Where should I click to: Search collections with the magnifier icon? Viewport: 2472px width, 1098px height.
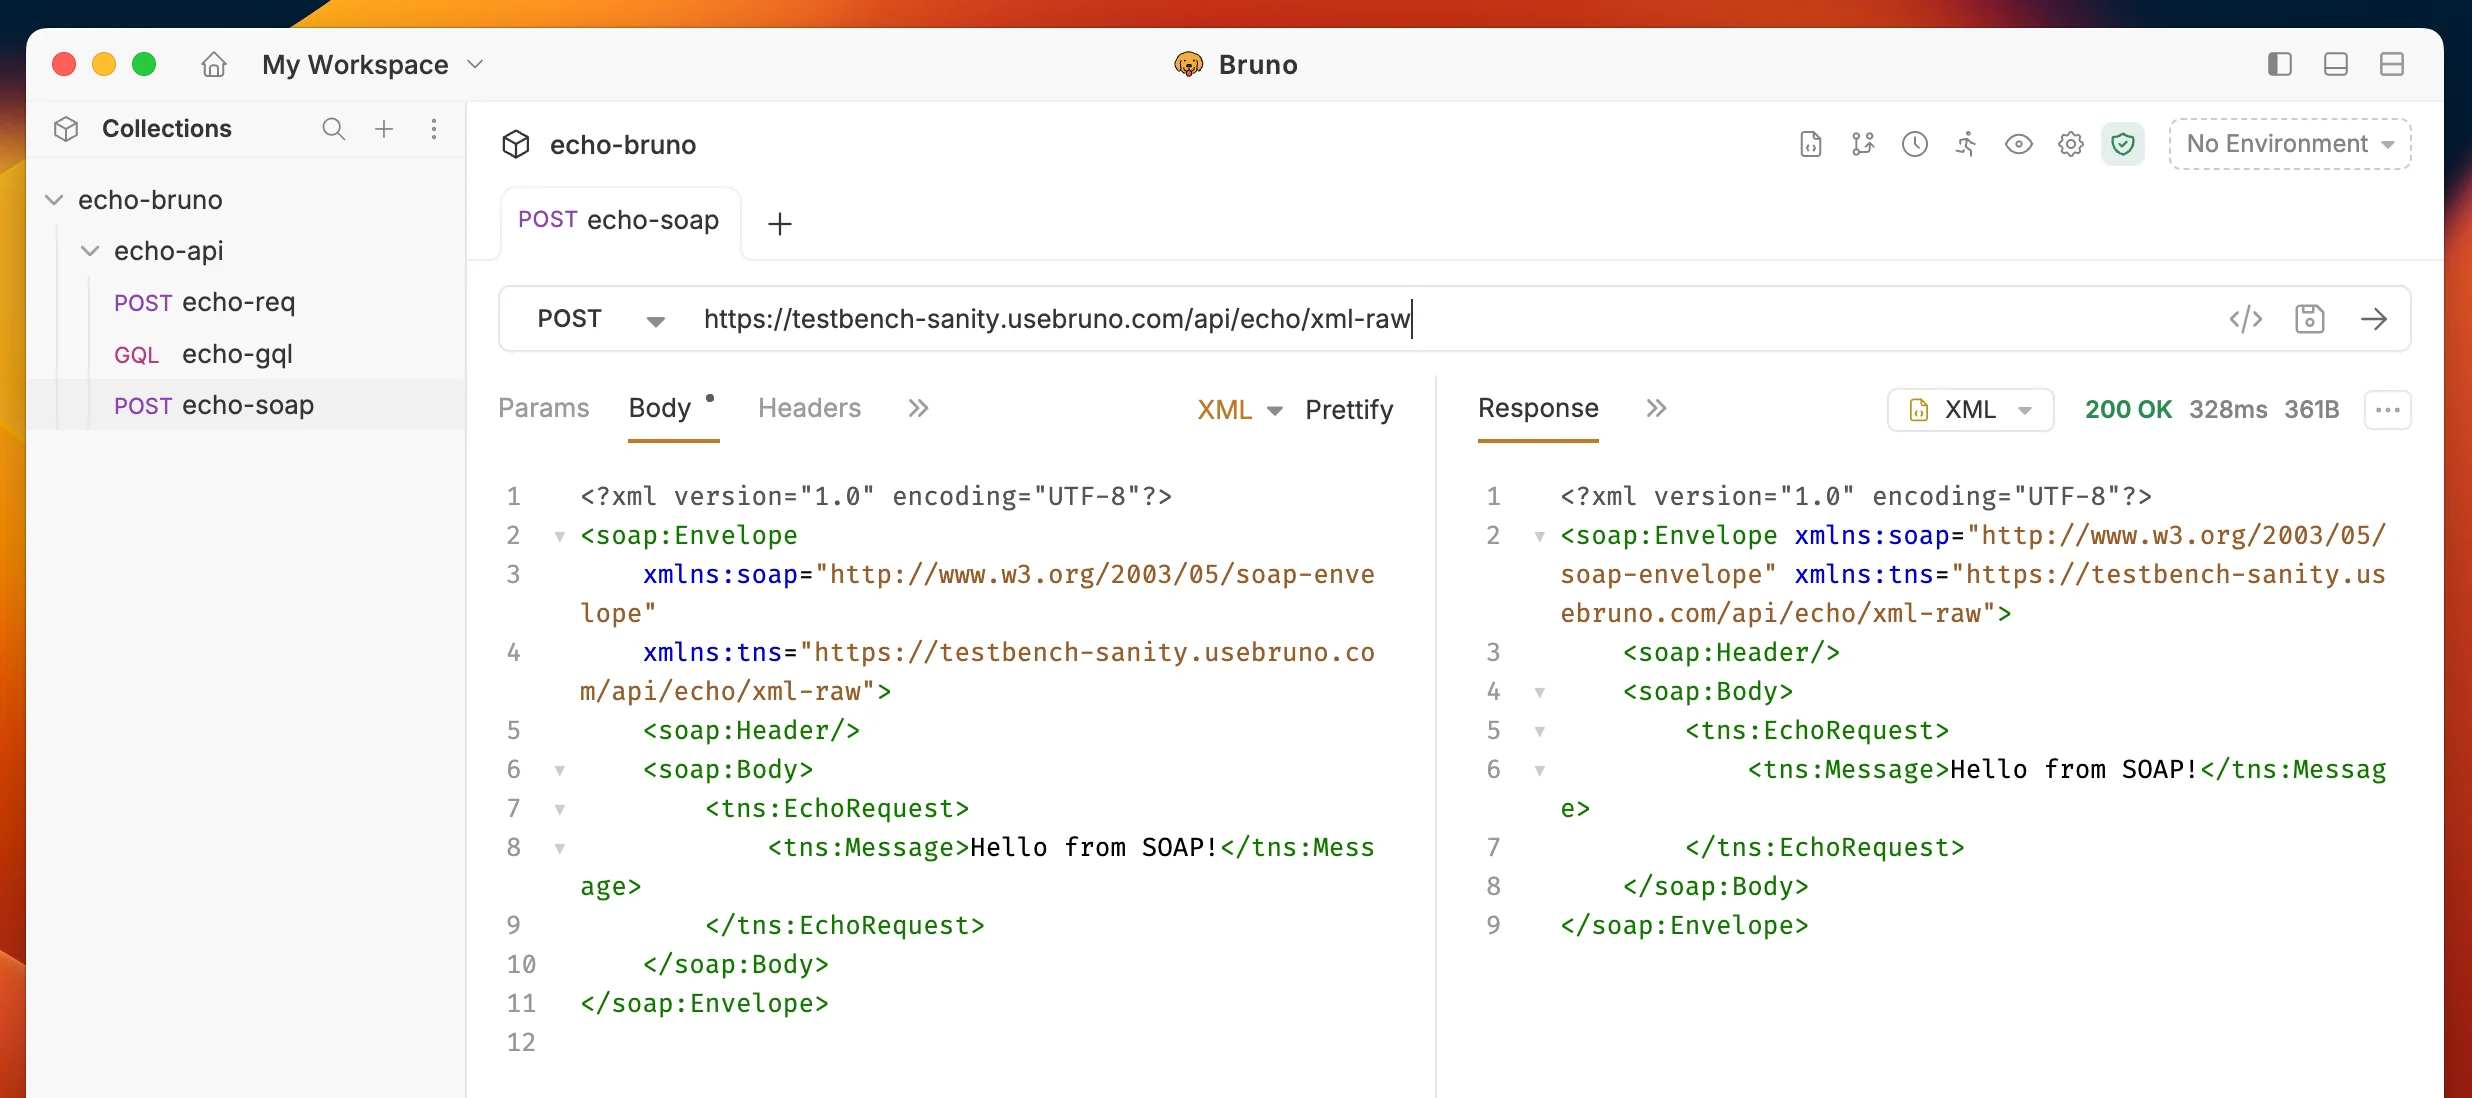pos(334,129)
